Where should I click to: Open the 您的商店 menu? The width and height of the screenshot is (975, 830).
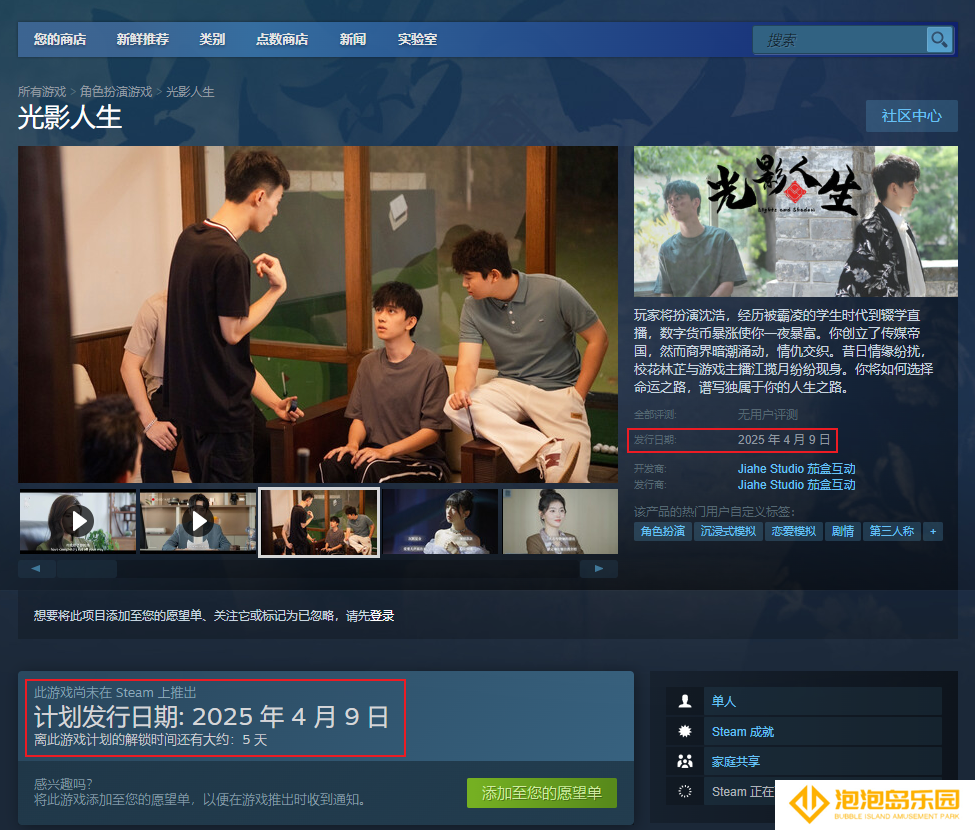60,40
